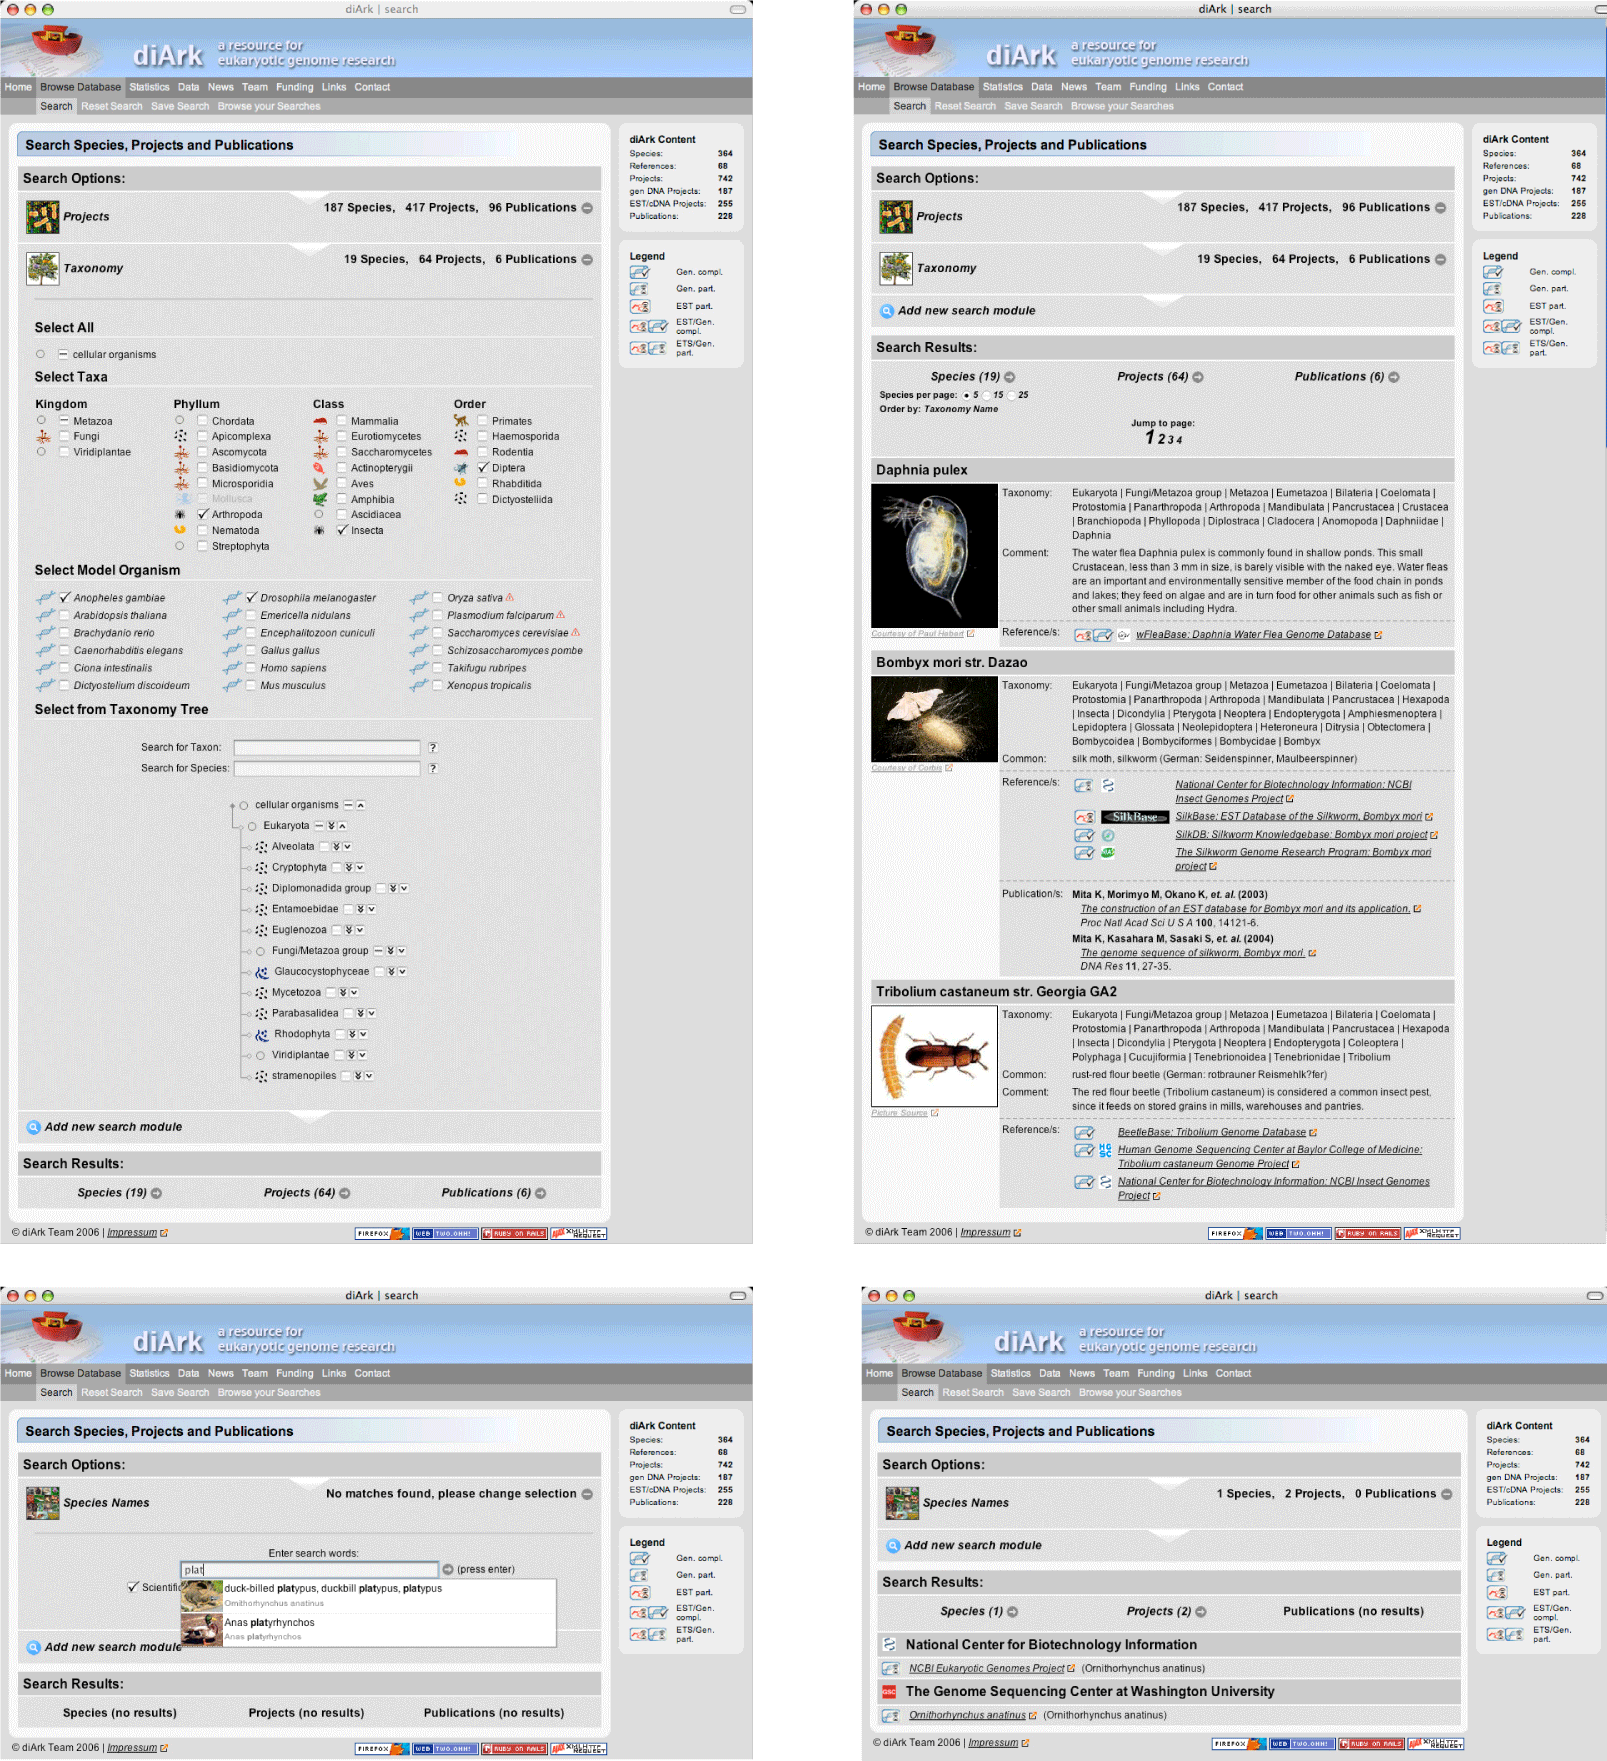Click the red GSC icon beside Genome Sequencing Center
Screen dimensions: 1607x1761
(x=889, y=1692)
